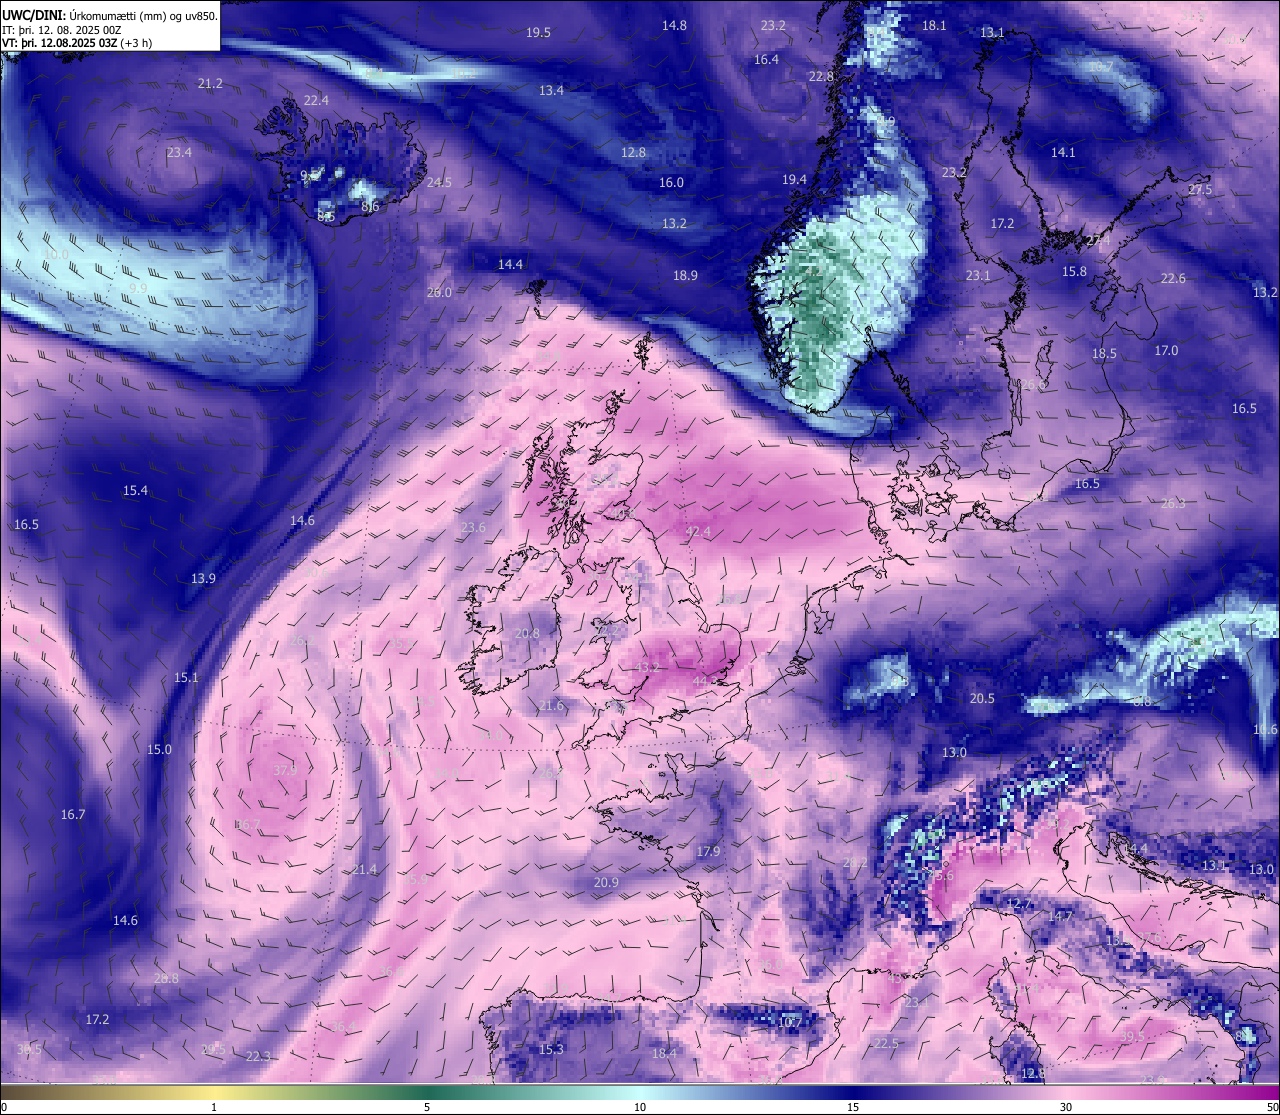Click the 15.4 value in the Atlantic
Viewport: 1280px width, 1115px height.
pyautogui.click(x=135, y=491)
